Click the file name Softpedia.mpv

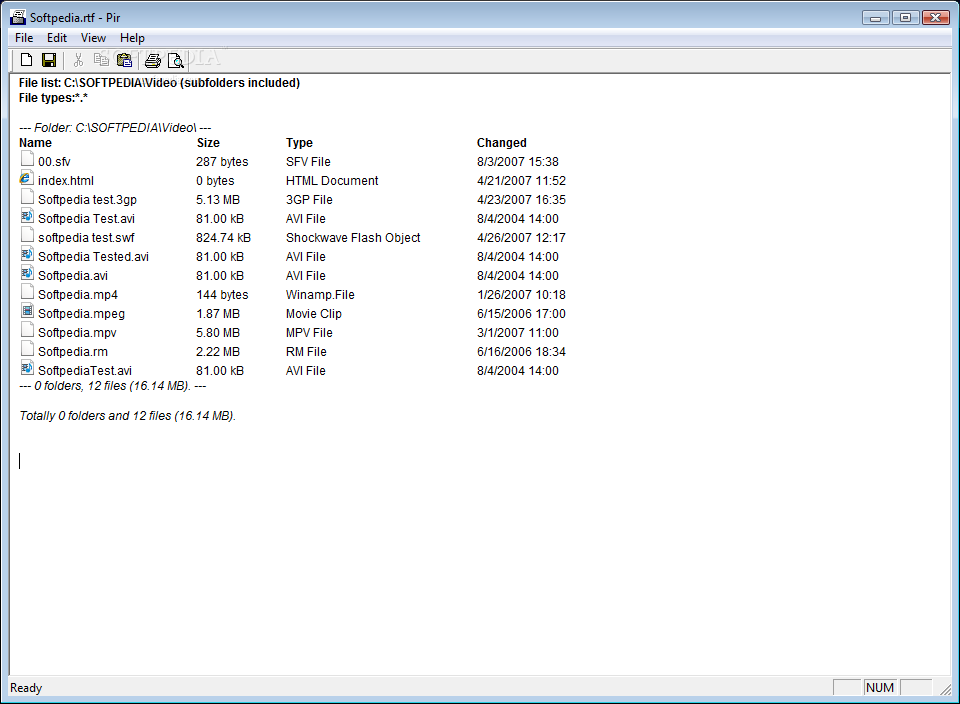click(x=77, y=332)
